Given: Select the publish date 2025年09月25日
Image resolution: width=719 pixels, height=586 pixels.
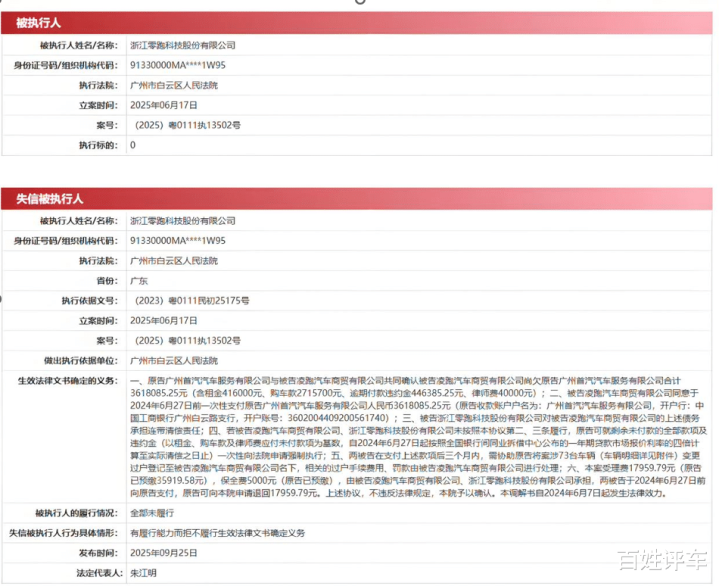Looking at the screenshot, I should click(x=164, y=553).
